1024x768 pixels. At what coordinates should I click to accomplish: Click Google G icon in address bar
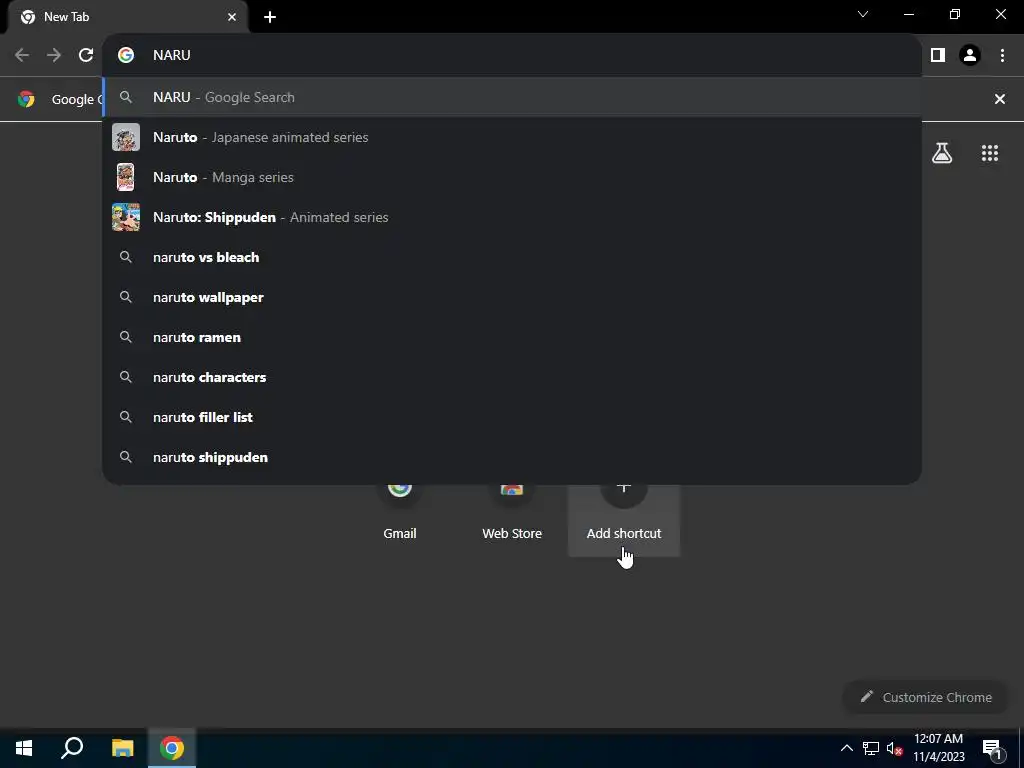click(x=125, y=55)
